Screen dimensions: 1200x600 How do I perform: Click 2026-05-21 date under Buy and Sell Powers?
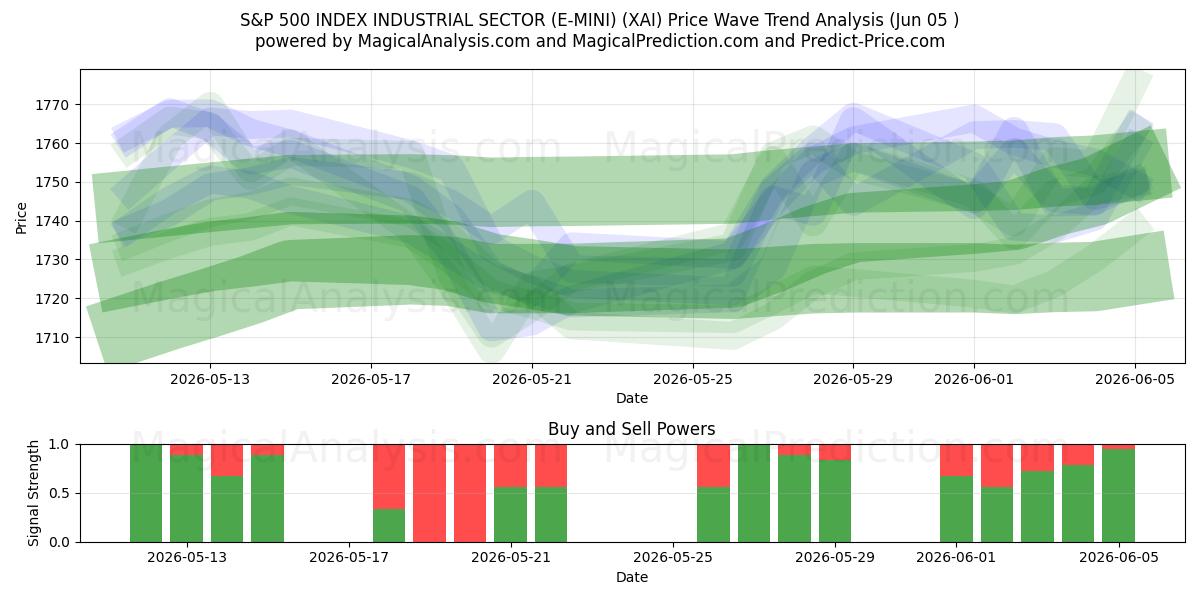511,558
